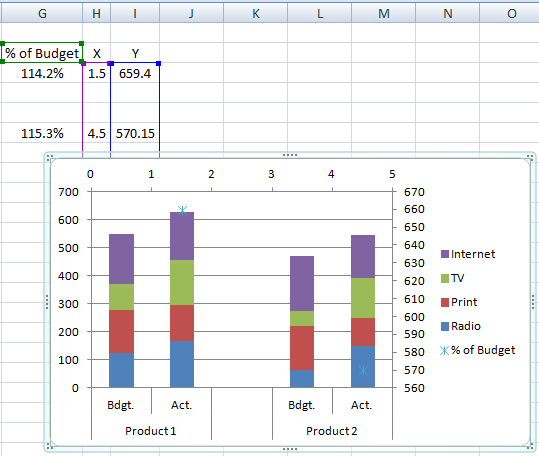Click the '% of Budget' legend entry
The width and height of the screenshot is (539, 456).
pos(477,350)
